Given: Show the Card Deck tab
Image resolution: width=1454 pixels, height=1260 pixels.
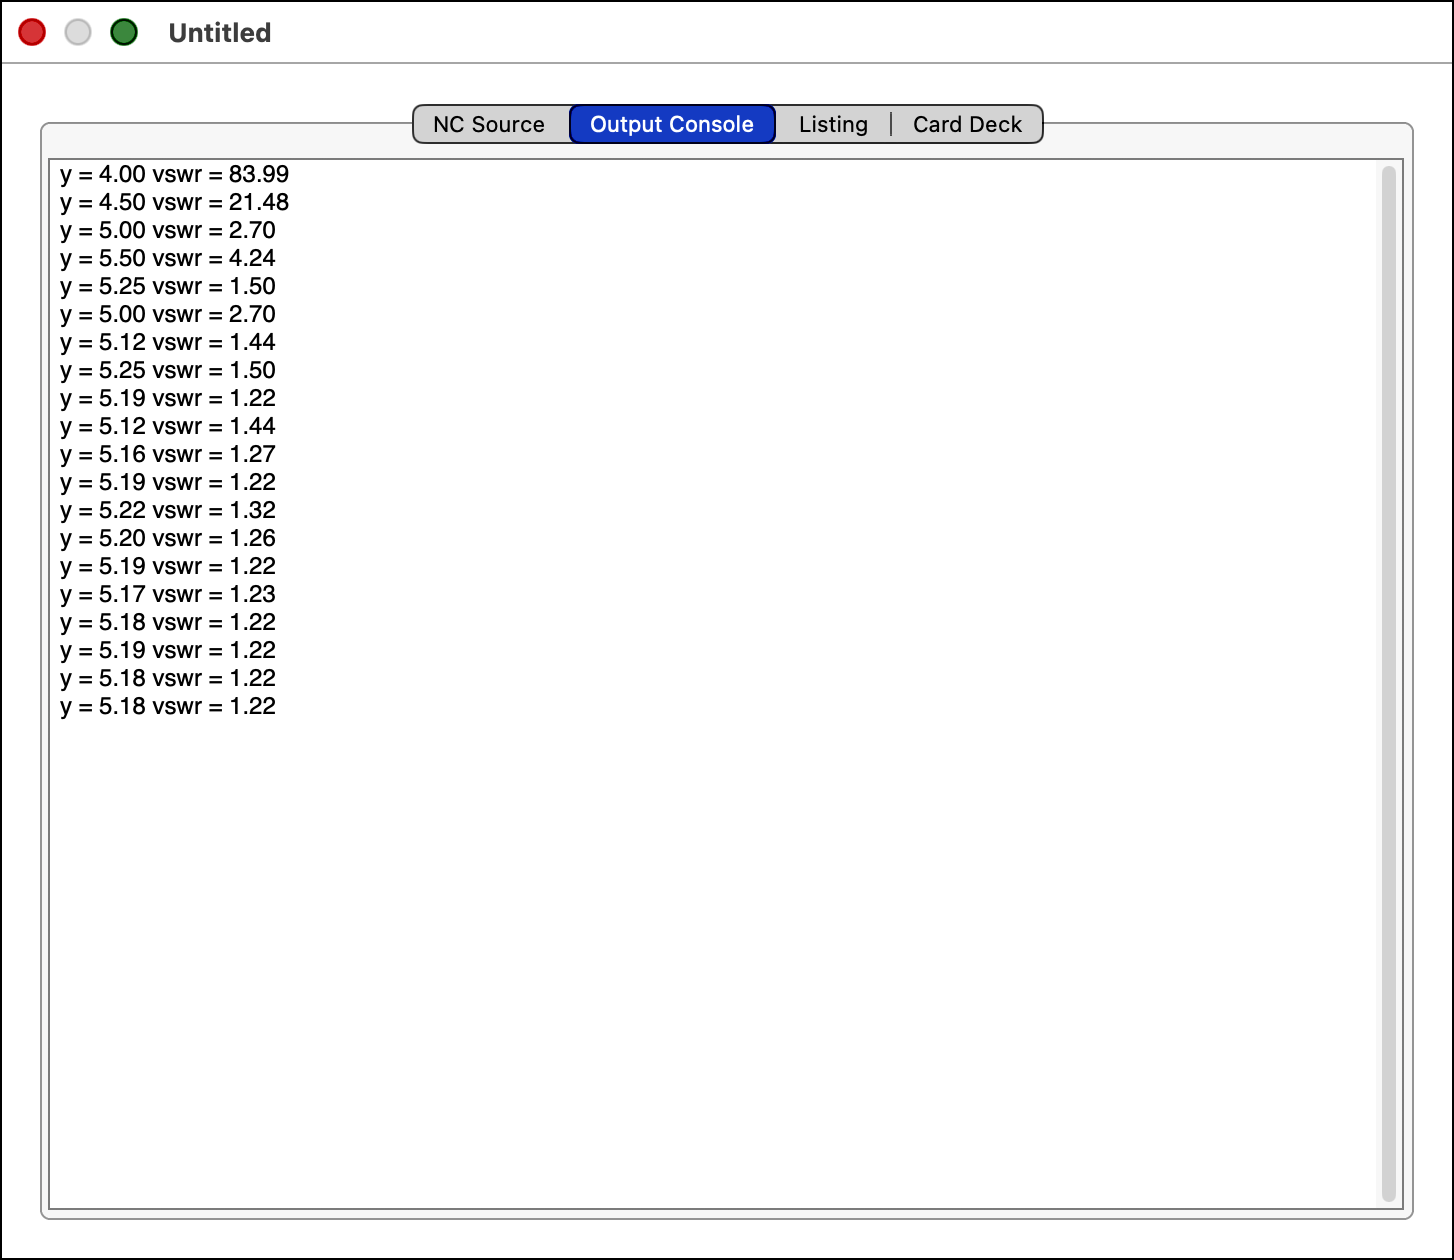Looking at the screenshot, I should click(x=966, y=125).
